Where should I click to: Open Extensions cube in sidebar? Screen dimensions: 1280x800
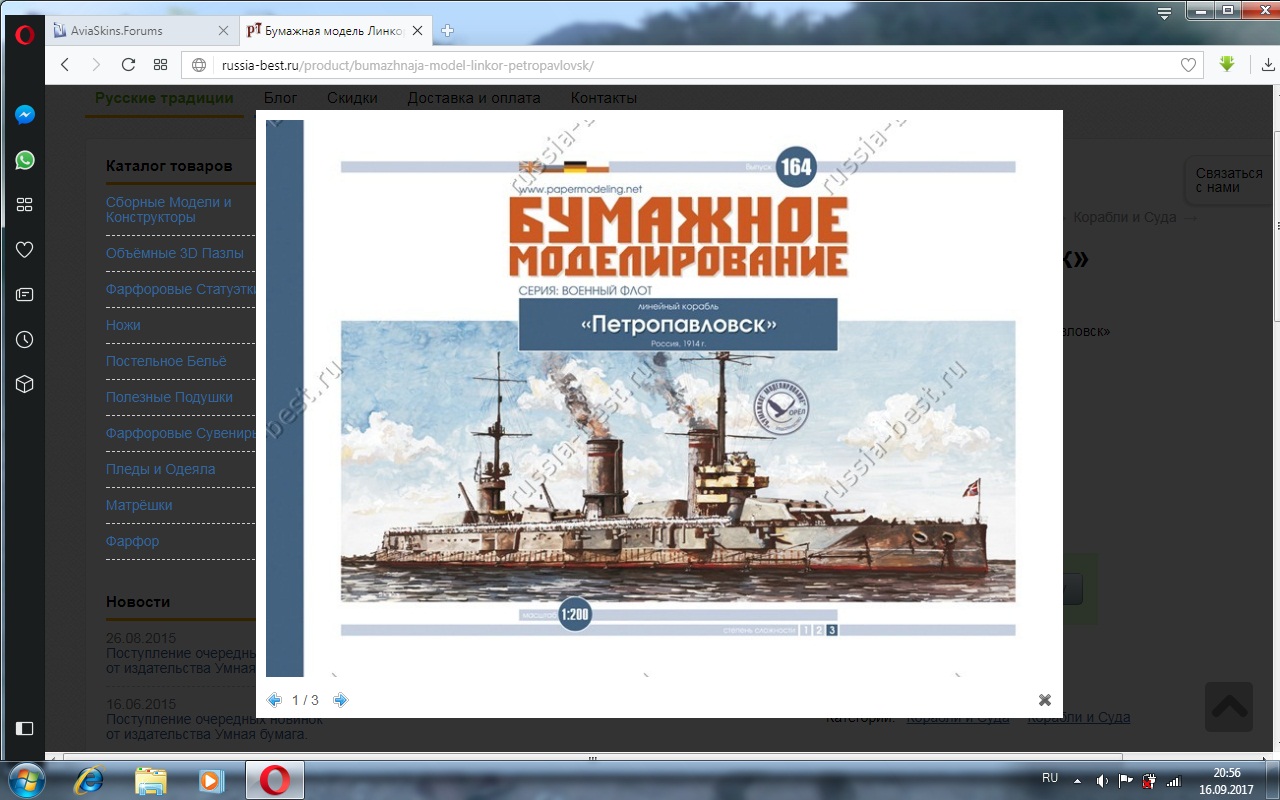pyautogui.click(x=25, y=384)
